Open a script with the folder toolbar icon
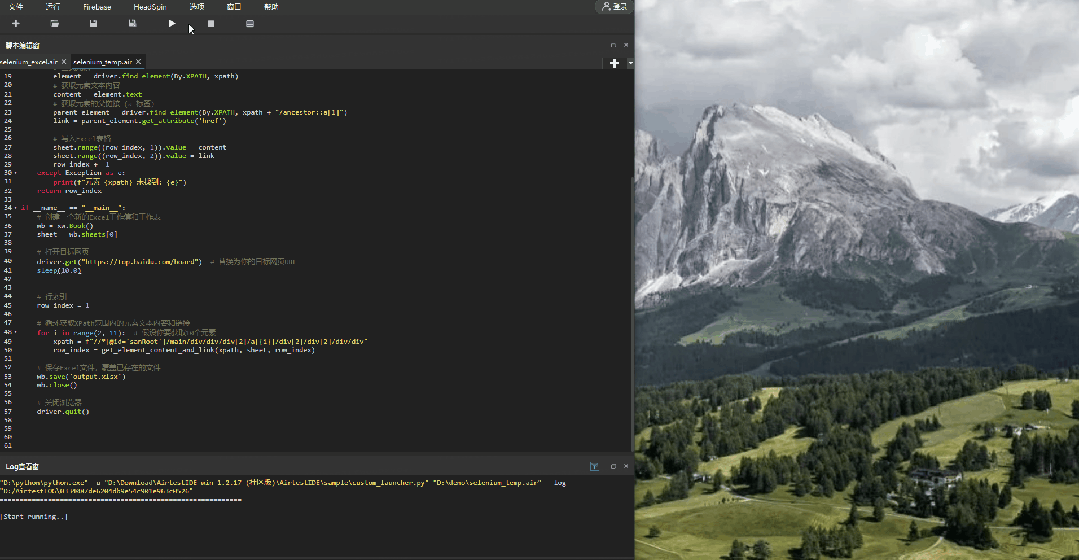Viewport: 1079px width, 560px height. [x=54, y=23]
